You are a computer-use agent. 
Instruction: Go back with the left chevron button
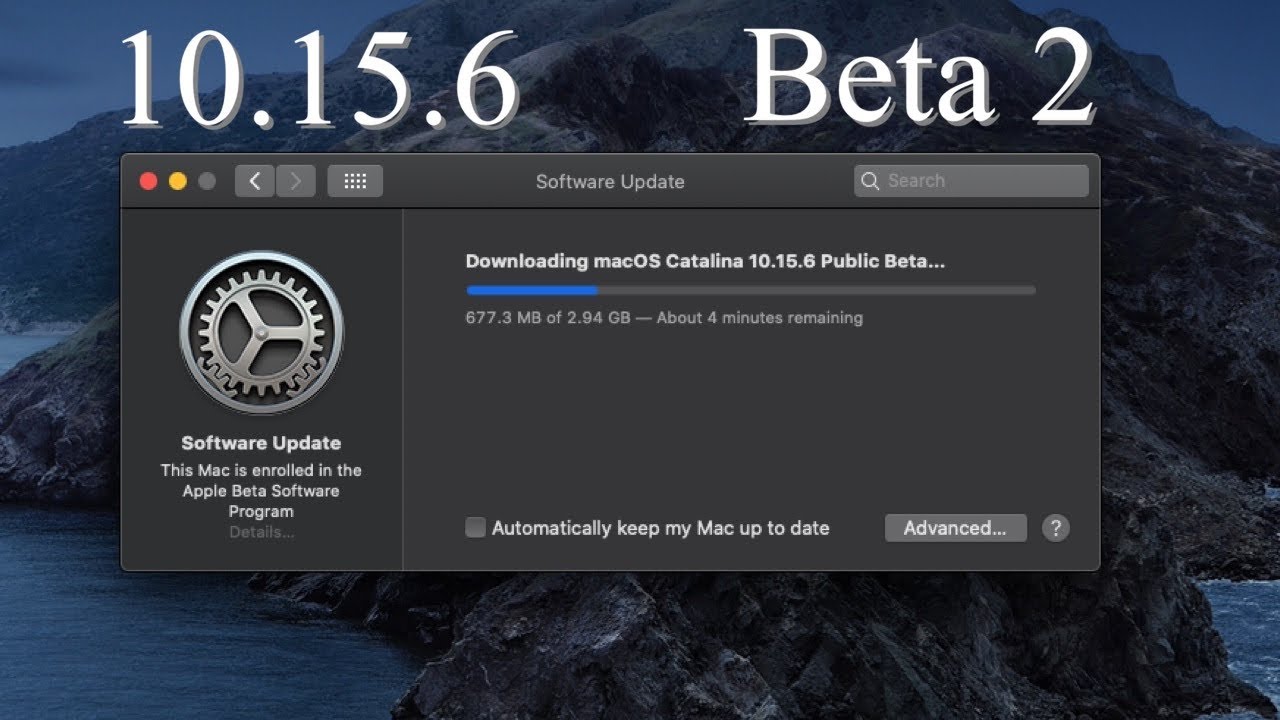point(255,181)
